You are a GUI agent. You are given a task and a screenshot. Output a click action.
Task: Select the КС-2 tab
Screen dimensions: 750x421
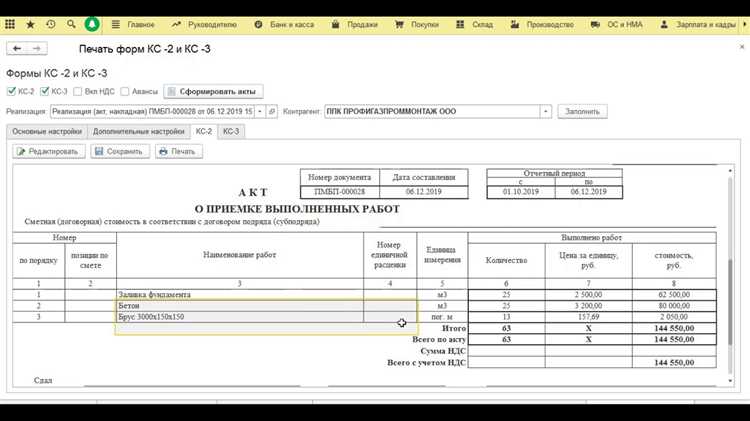pos(204,132)
